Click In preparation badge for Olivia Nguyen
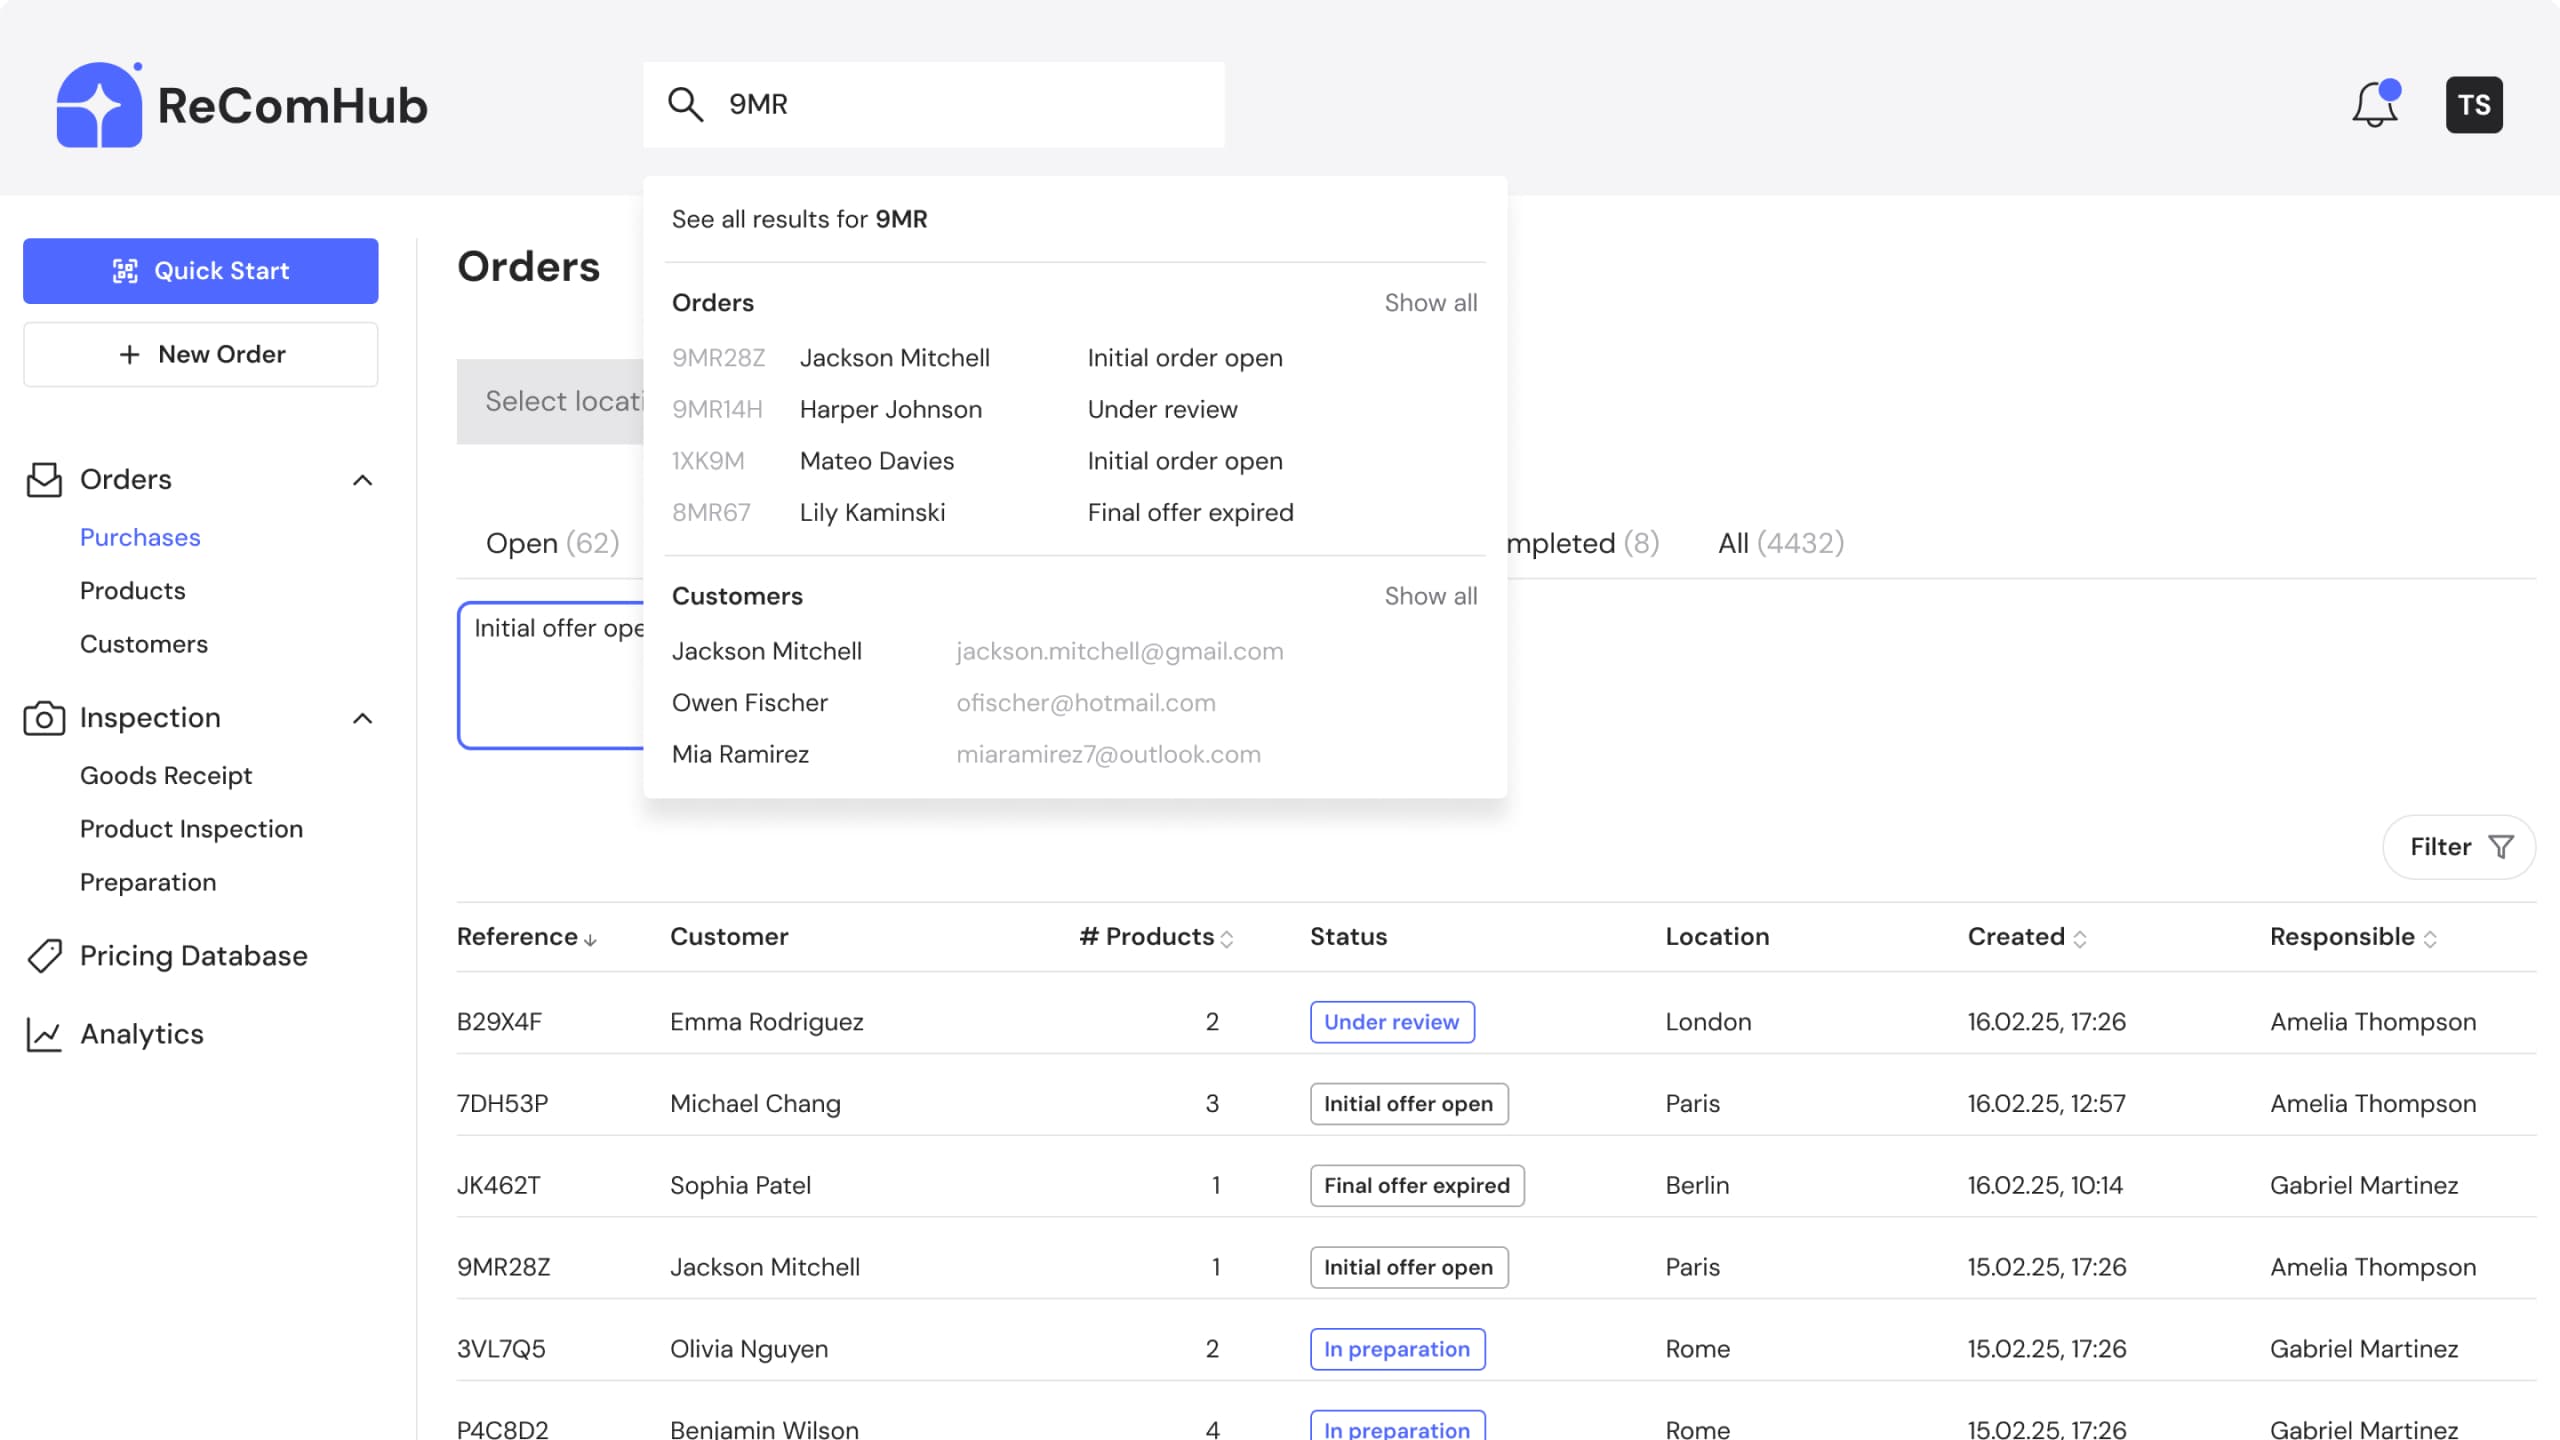The height and width of the screenshot is (1440, 2560). (1397, 1349)
